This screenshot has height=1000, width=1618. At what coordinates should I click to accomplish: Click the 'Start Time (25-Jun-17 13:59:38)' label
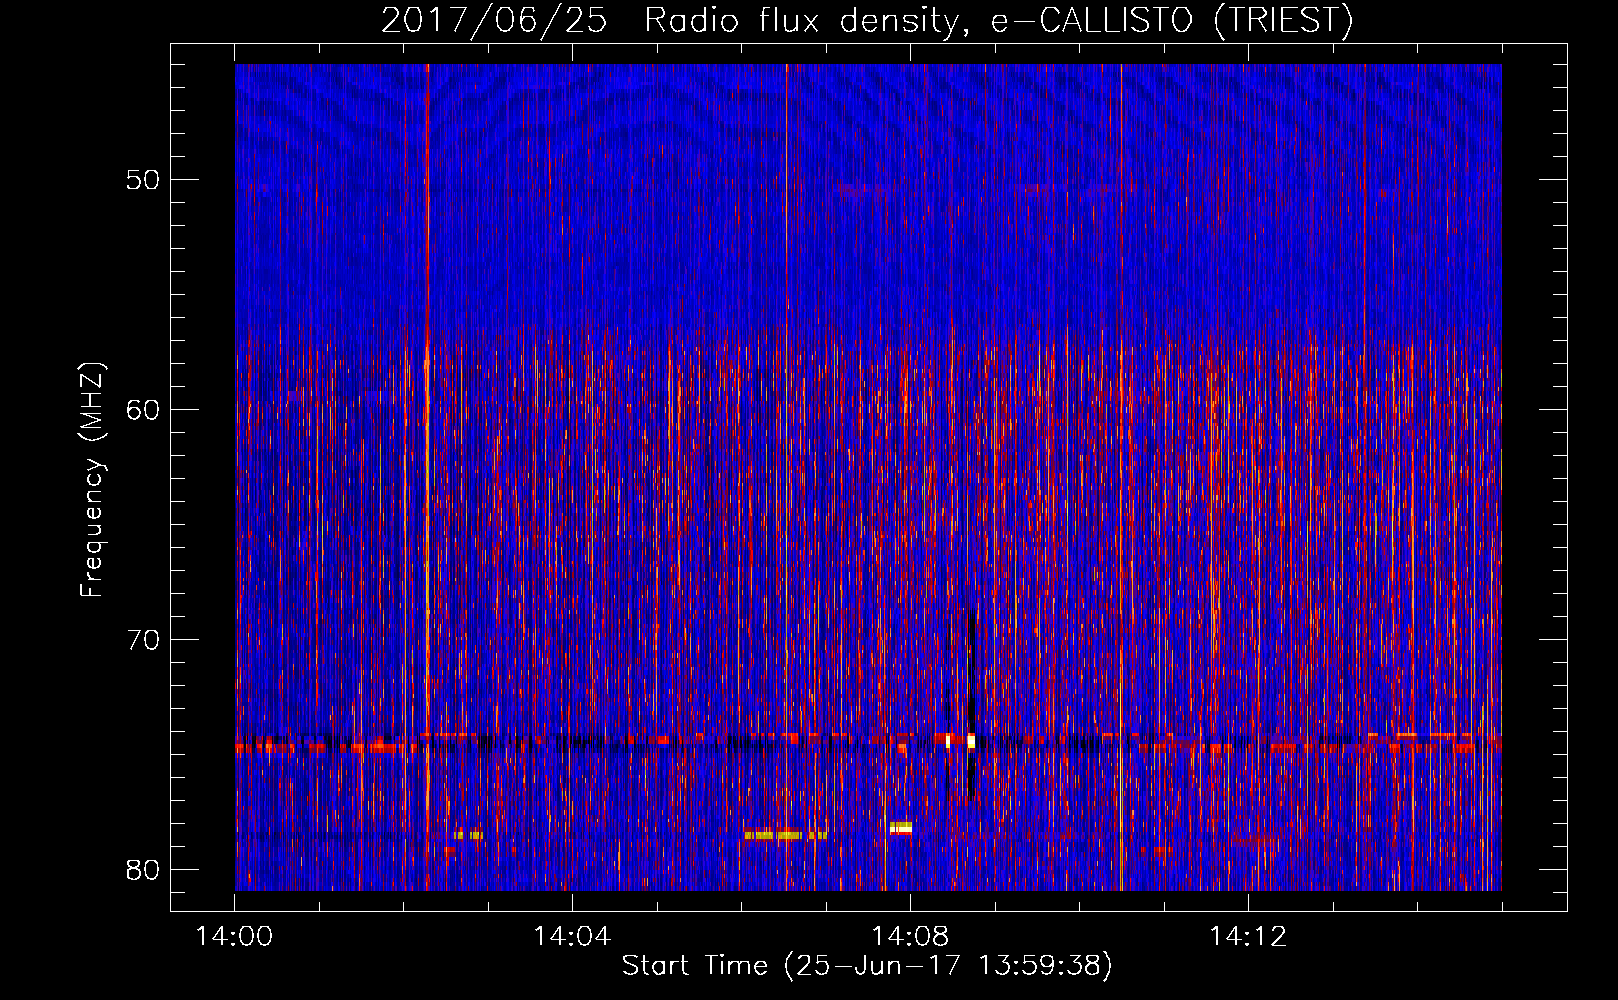(867, 966)
